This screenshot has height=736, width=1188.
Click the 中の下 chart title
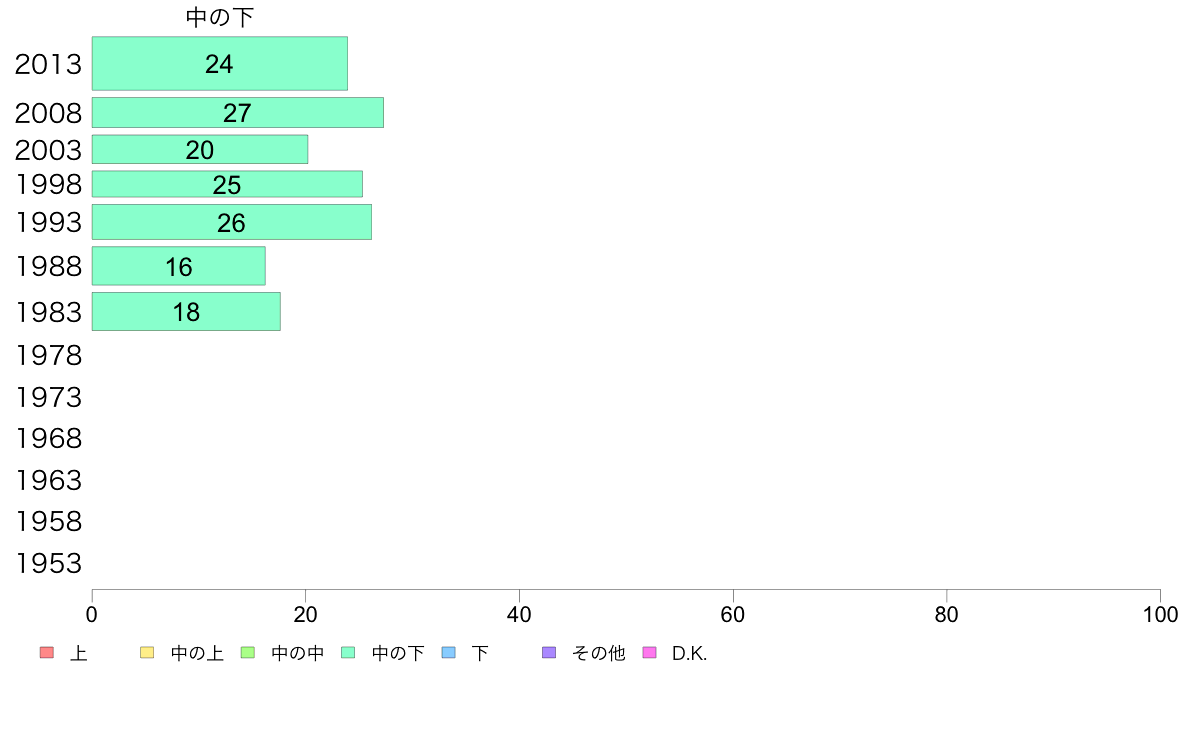pyautogui.click(x=220, y=17)
